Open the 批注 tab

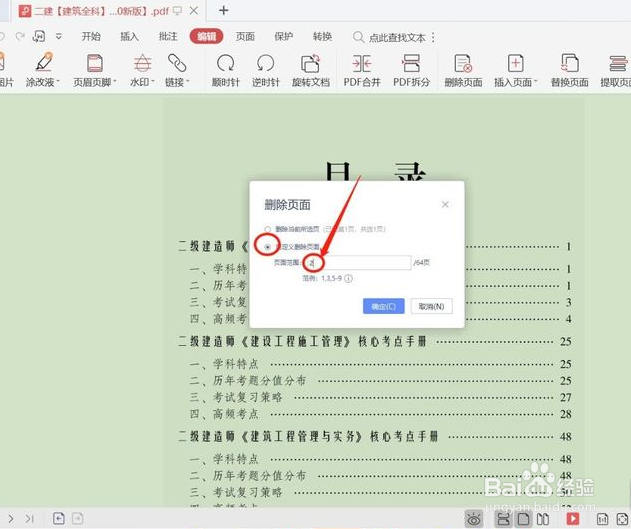(x=168, y=37)
